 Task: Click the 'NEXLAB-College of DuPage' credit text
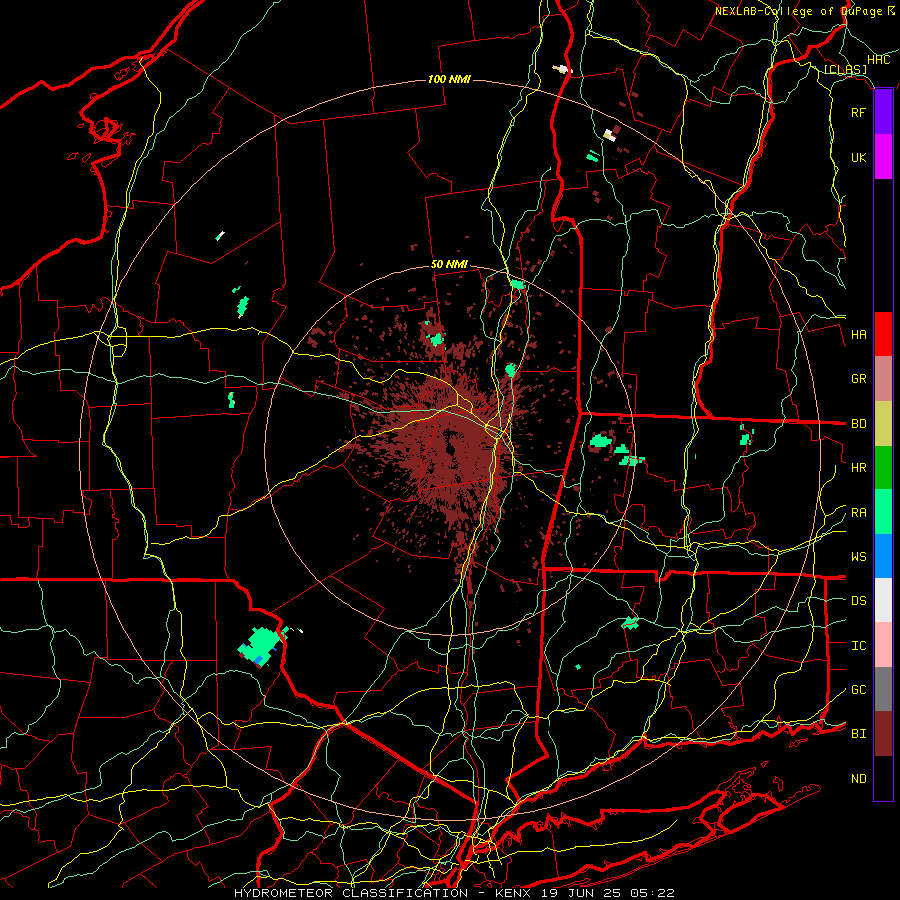(x=799, y=11)
